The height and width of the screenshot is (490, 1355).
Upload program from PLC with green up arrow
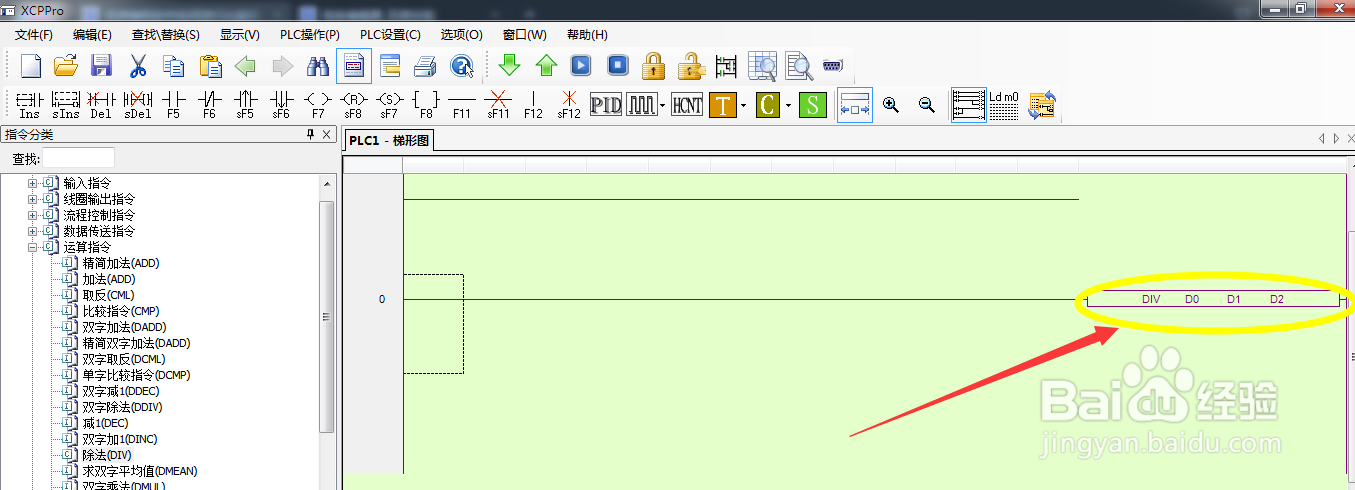[546, 66]
